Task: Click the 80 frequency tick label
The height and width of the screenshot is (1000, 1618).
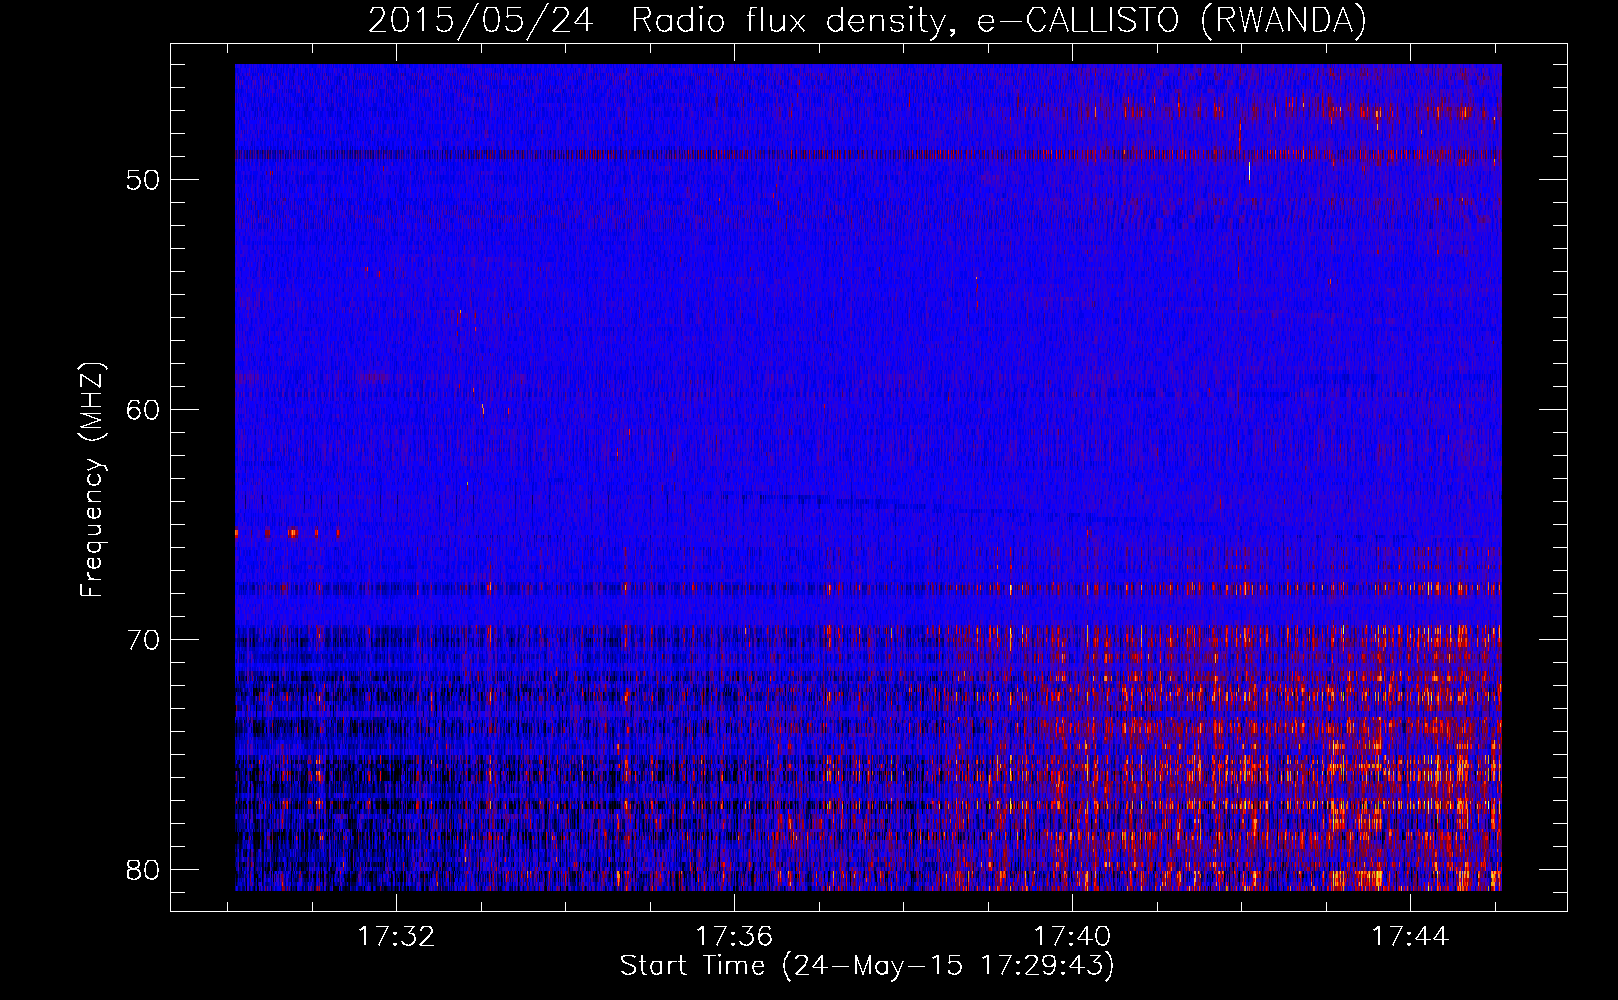Action: [x=143, y=869]
